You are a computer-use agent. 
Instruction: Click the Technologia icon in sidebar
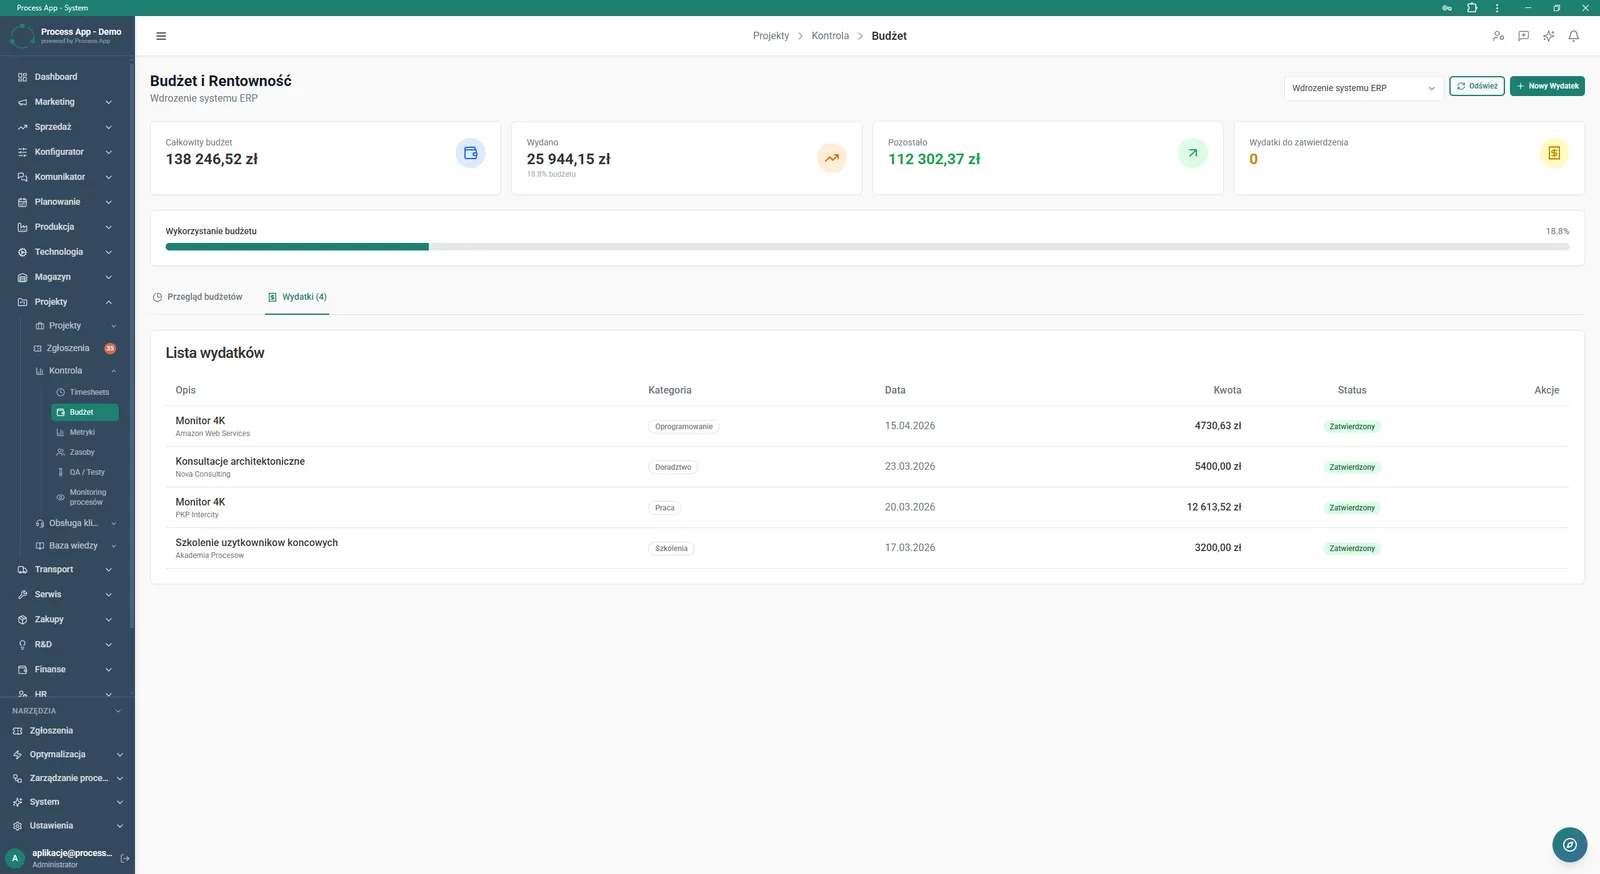(22, 252)
